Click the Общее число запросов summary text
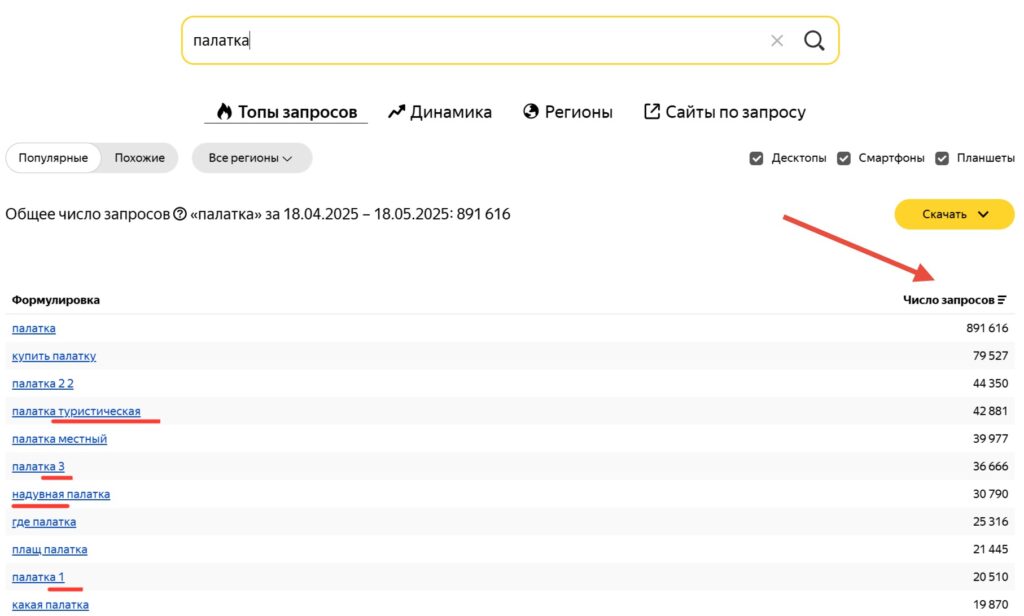1024x616 pixels. [257, 214]
